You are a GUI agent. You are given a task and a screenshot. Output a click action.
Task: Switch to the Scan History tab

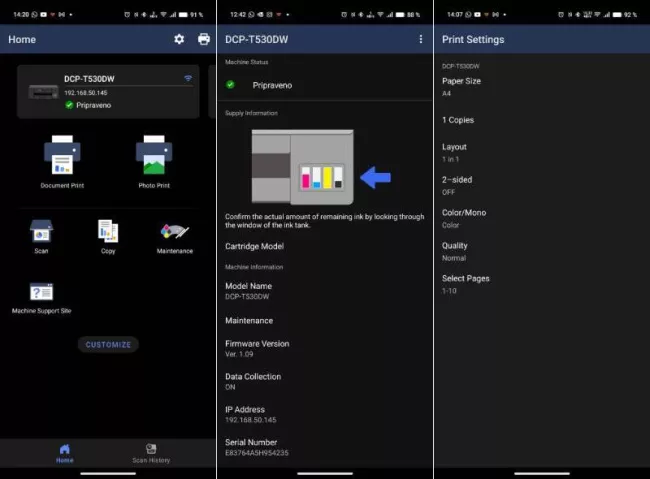(x=151, y=453)
